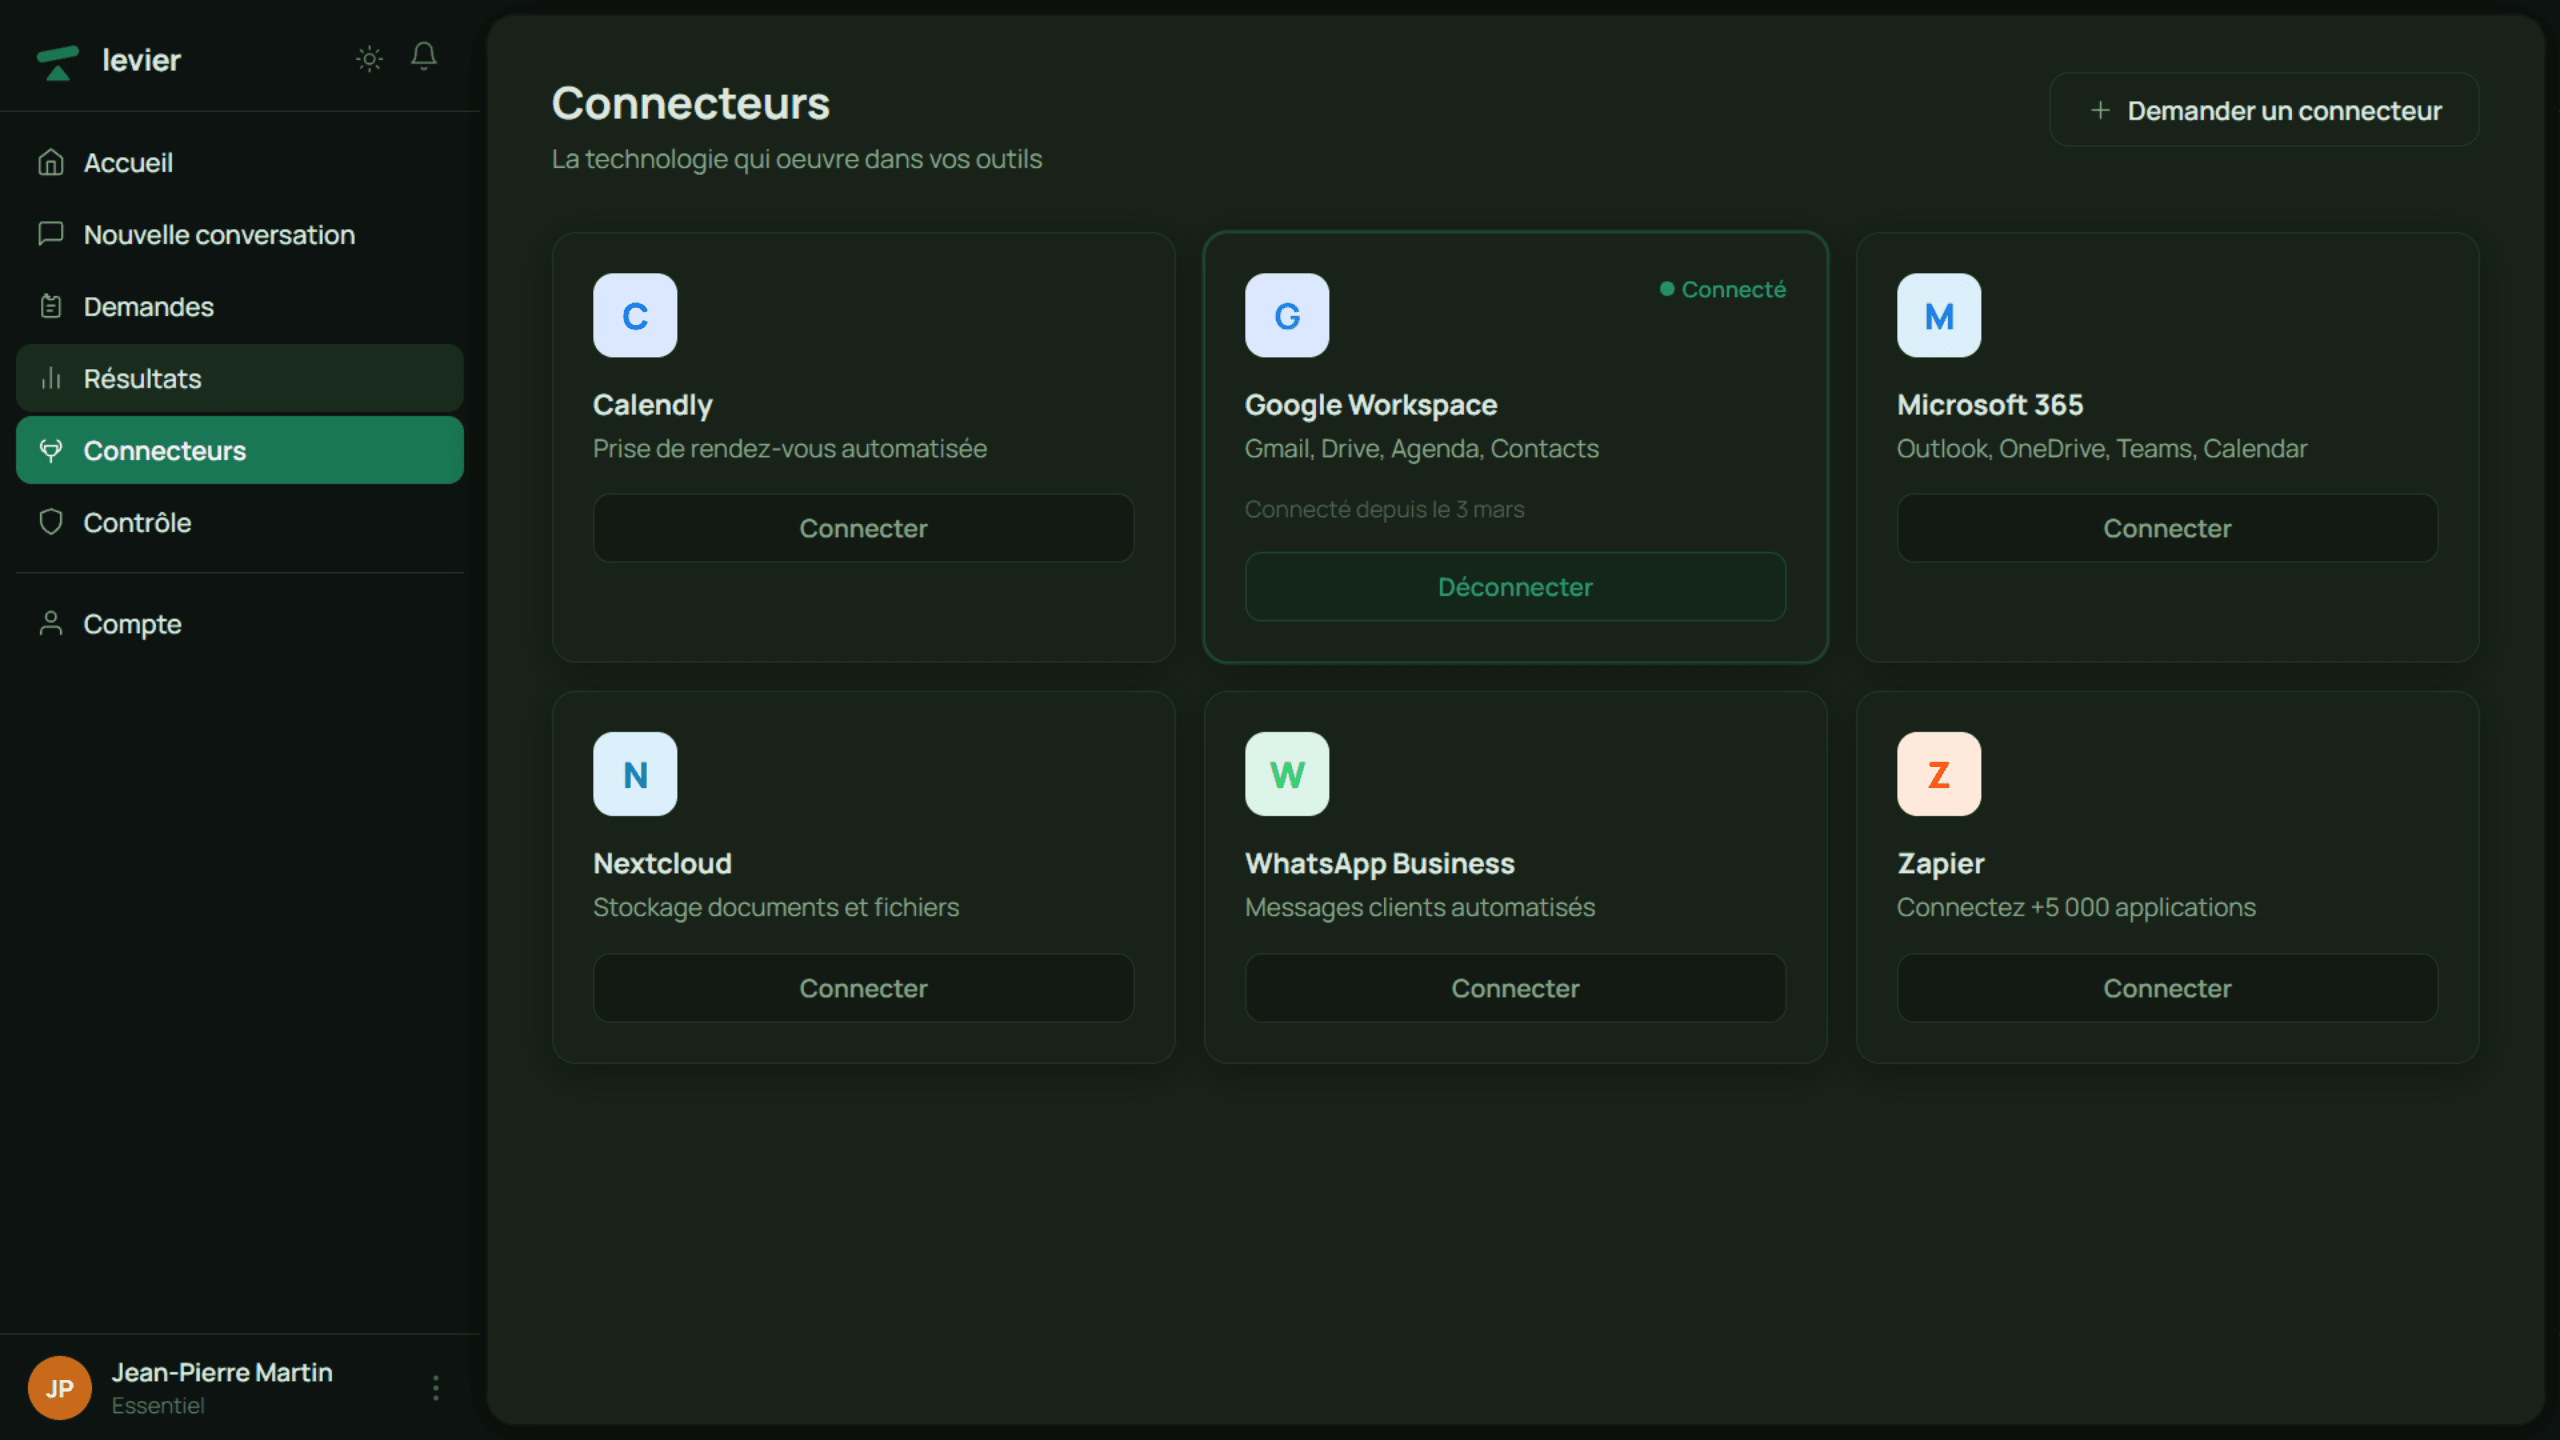Click the Nextcloud card title
Screen dimensions: 2560x1440
662,863
